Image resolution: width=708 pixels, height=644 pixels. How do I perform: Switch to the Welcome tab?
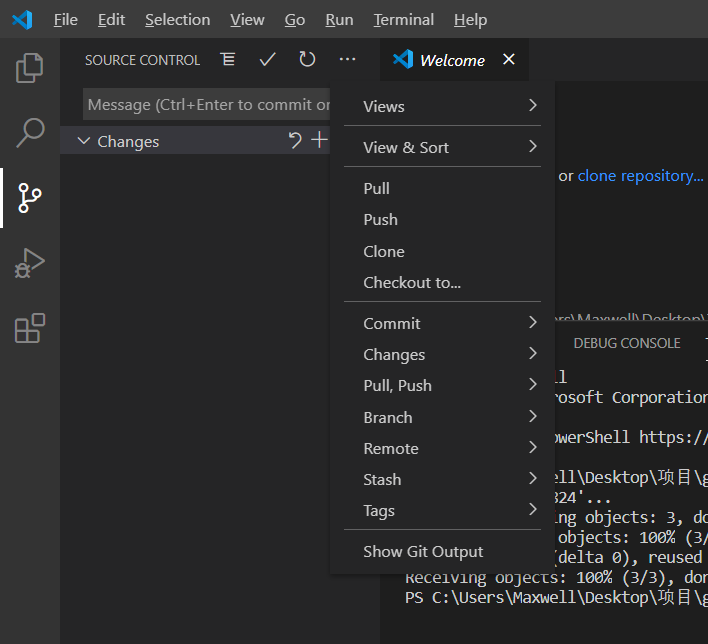[454, 60]
